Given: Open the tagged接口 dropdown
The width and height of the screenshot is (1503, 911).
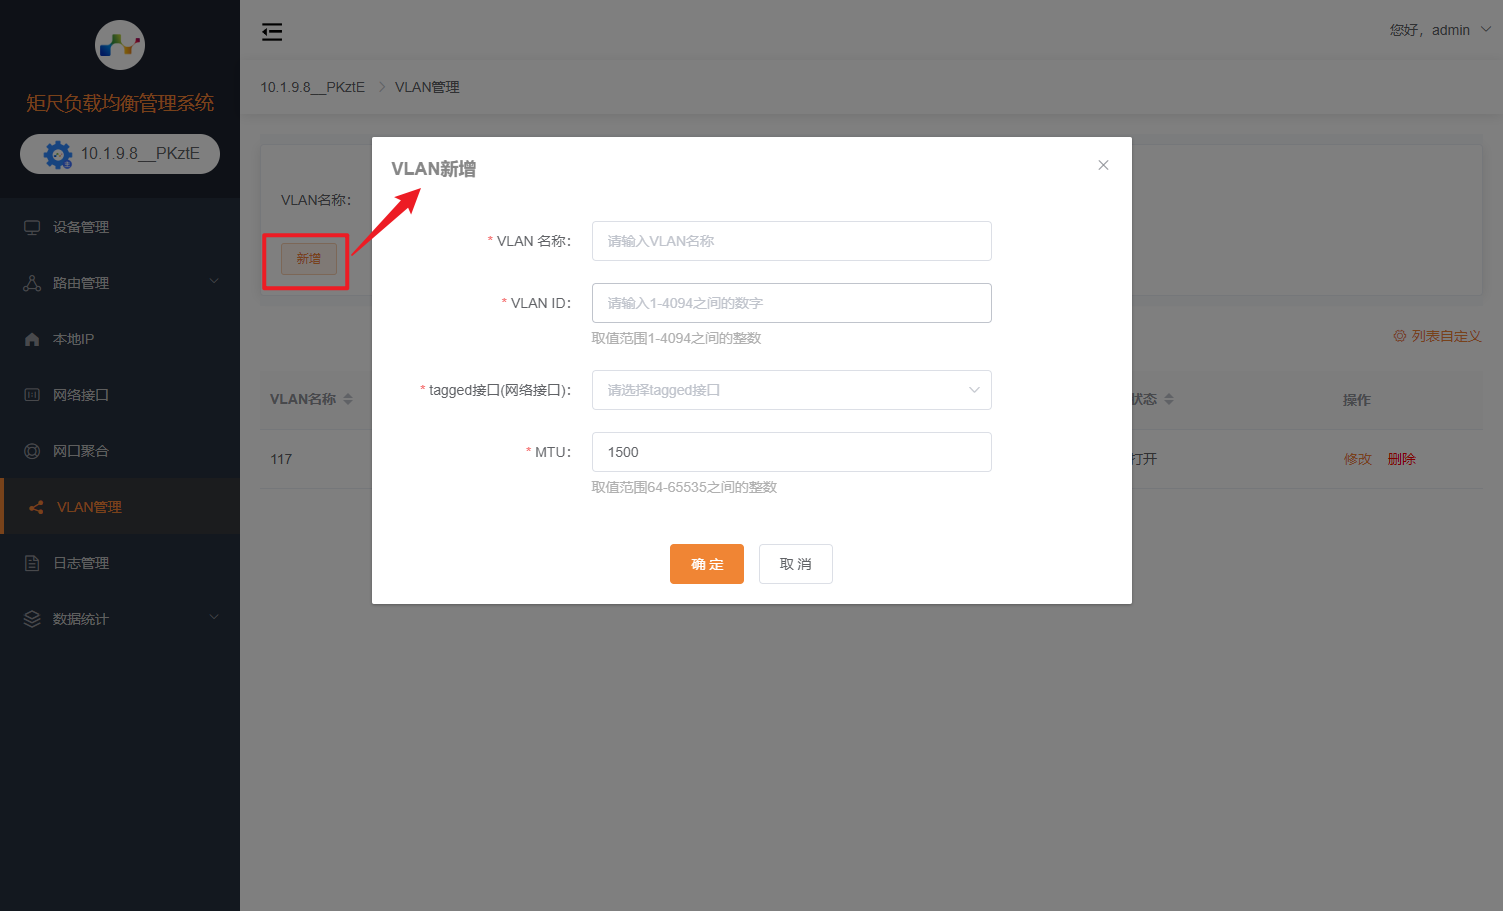Looking at the screenshot, I should pyautogui.click(x=791, y=390).
